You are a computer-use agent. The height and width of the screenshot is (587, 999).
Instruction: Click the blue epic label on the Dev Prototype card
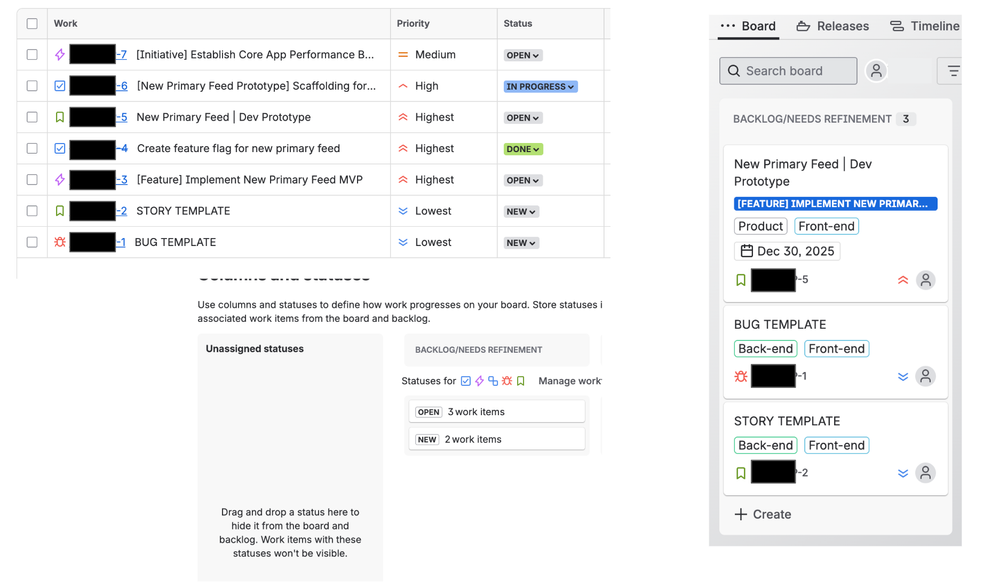[837, 203]
